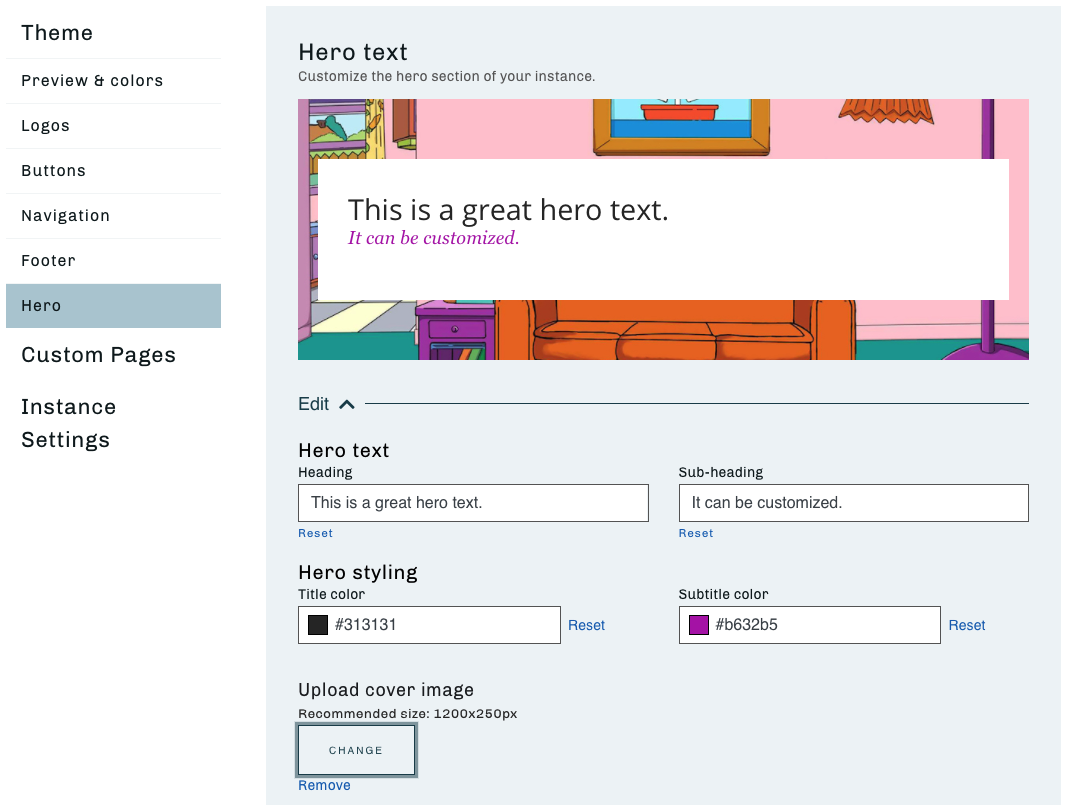Viewport: 1070px width, 805px height.
Task: Click the #313131 title color field
Action: click(429, 625)
